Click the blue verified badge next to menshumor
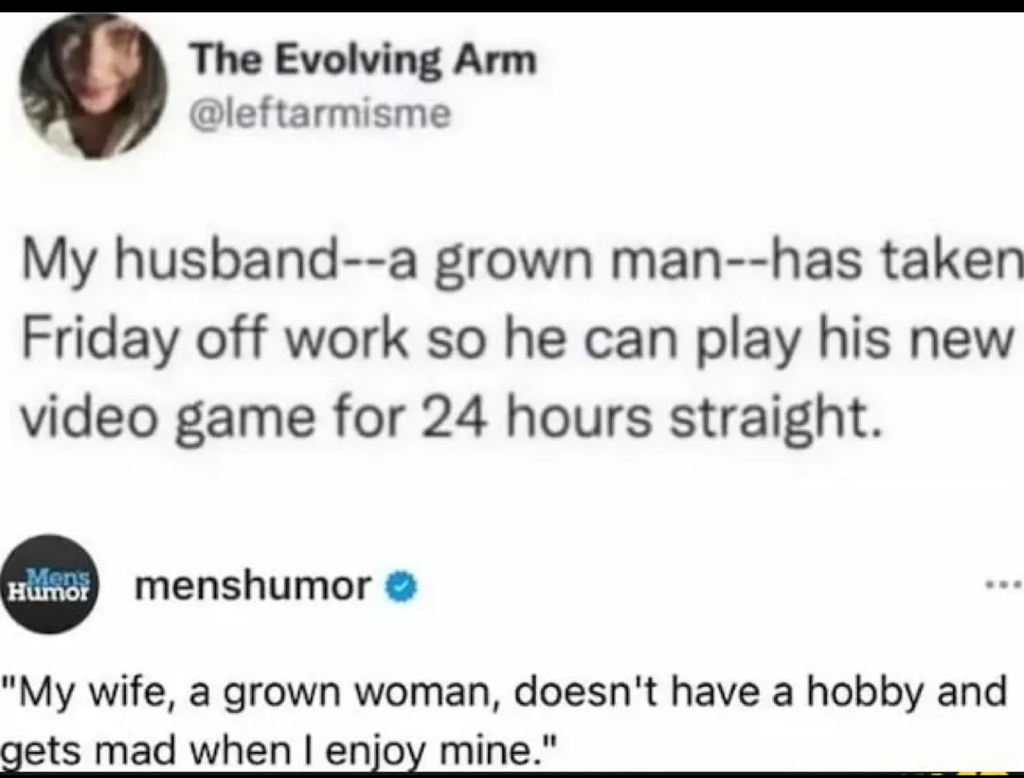The image size is (1024, 778). pyautogui.click(x=402, y=587)
